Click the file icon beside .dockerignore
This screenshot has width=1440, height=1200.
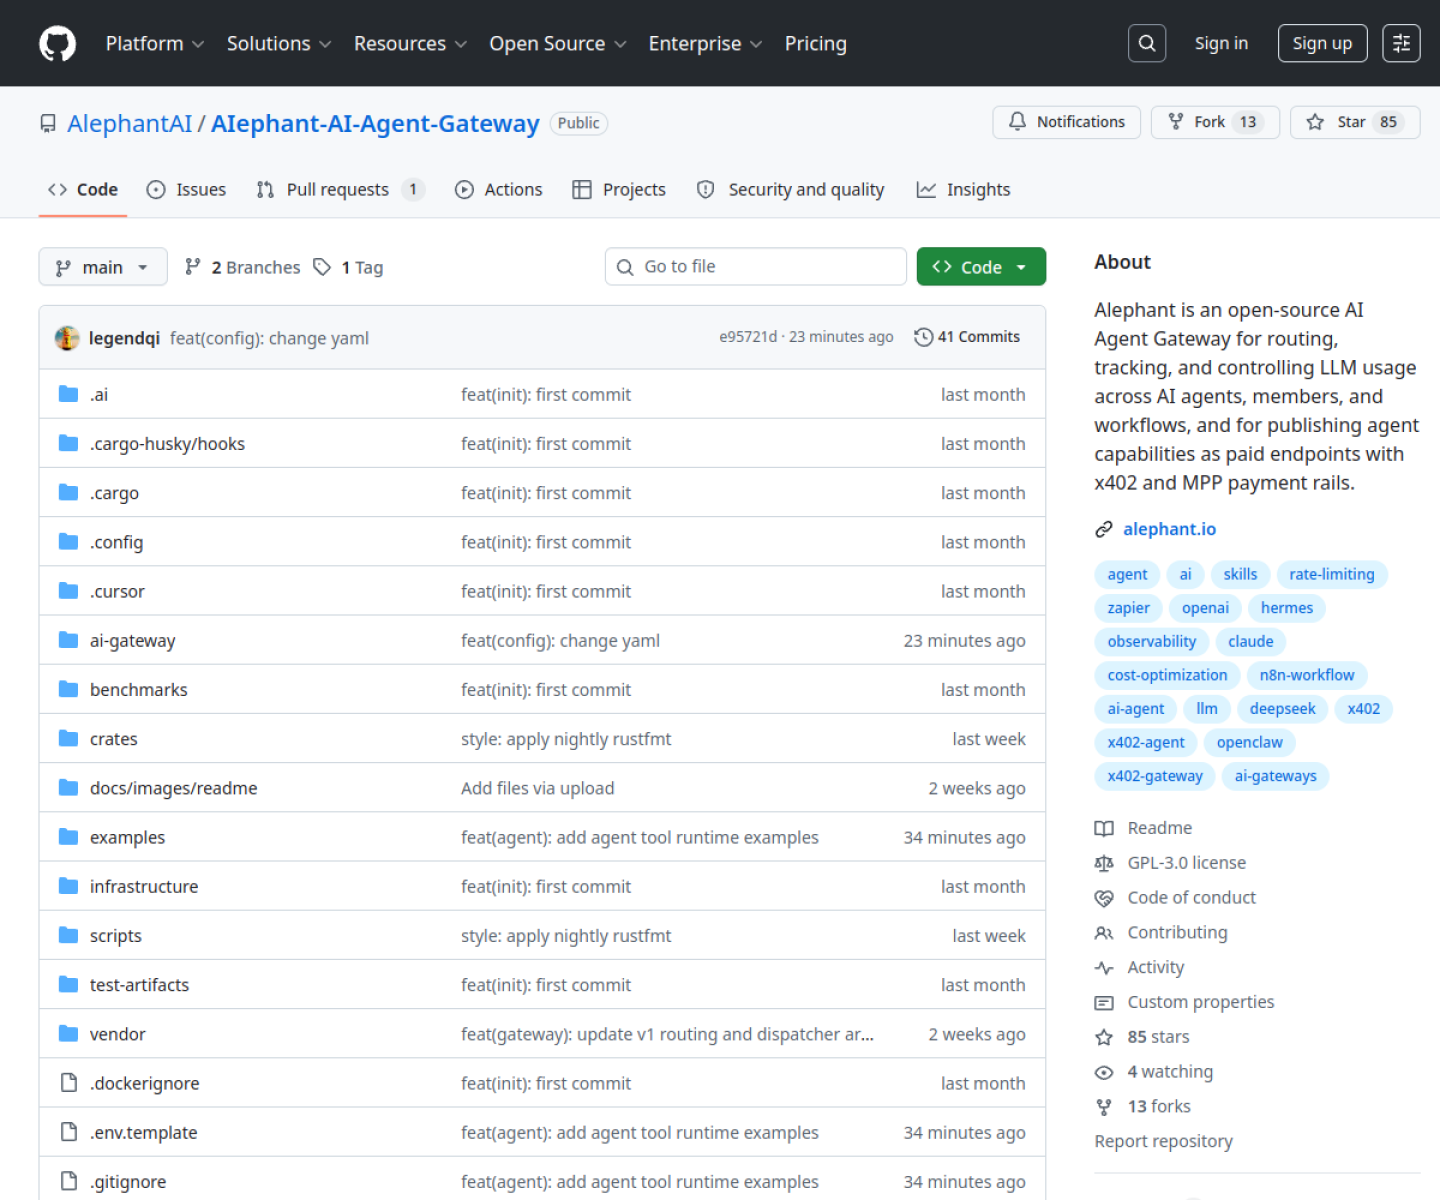(x=68, y=1083)
